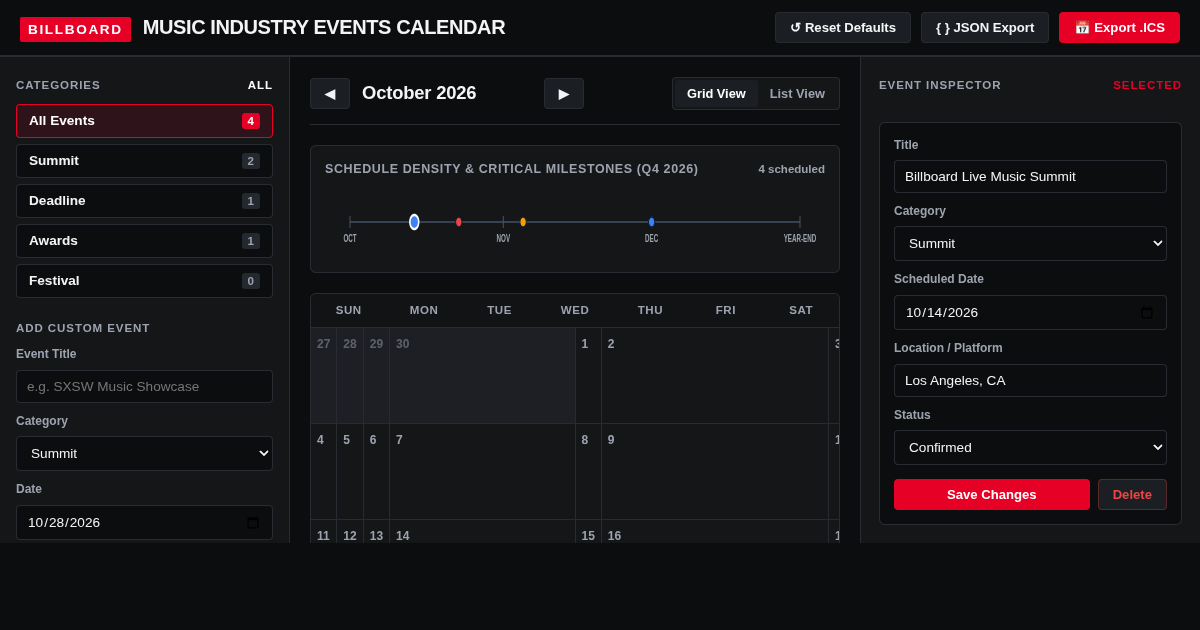The image size is (1200, 630).
Task: Open the Scheduled Date calendar picker icon
Action: (x=1147, y=313)
